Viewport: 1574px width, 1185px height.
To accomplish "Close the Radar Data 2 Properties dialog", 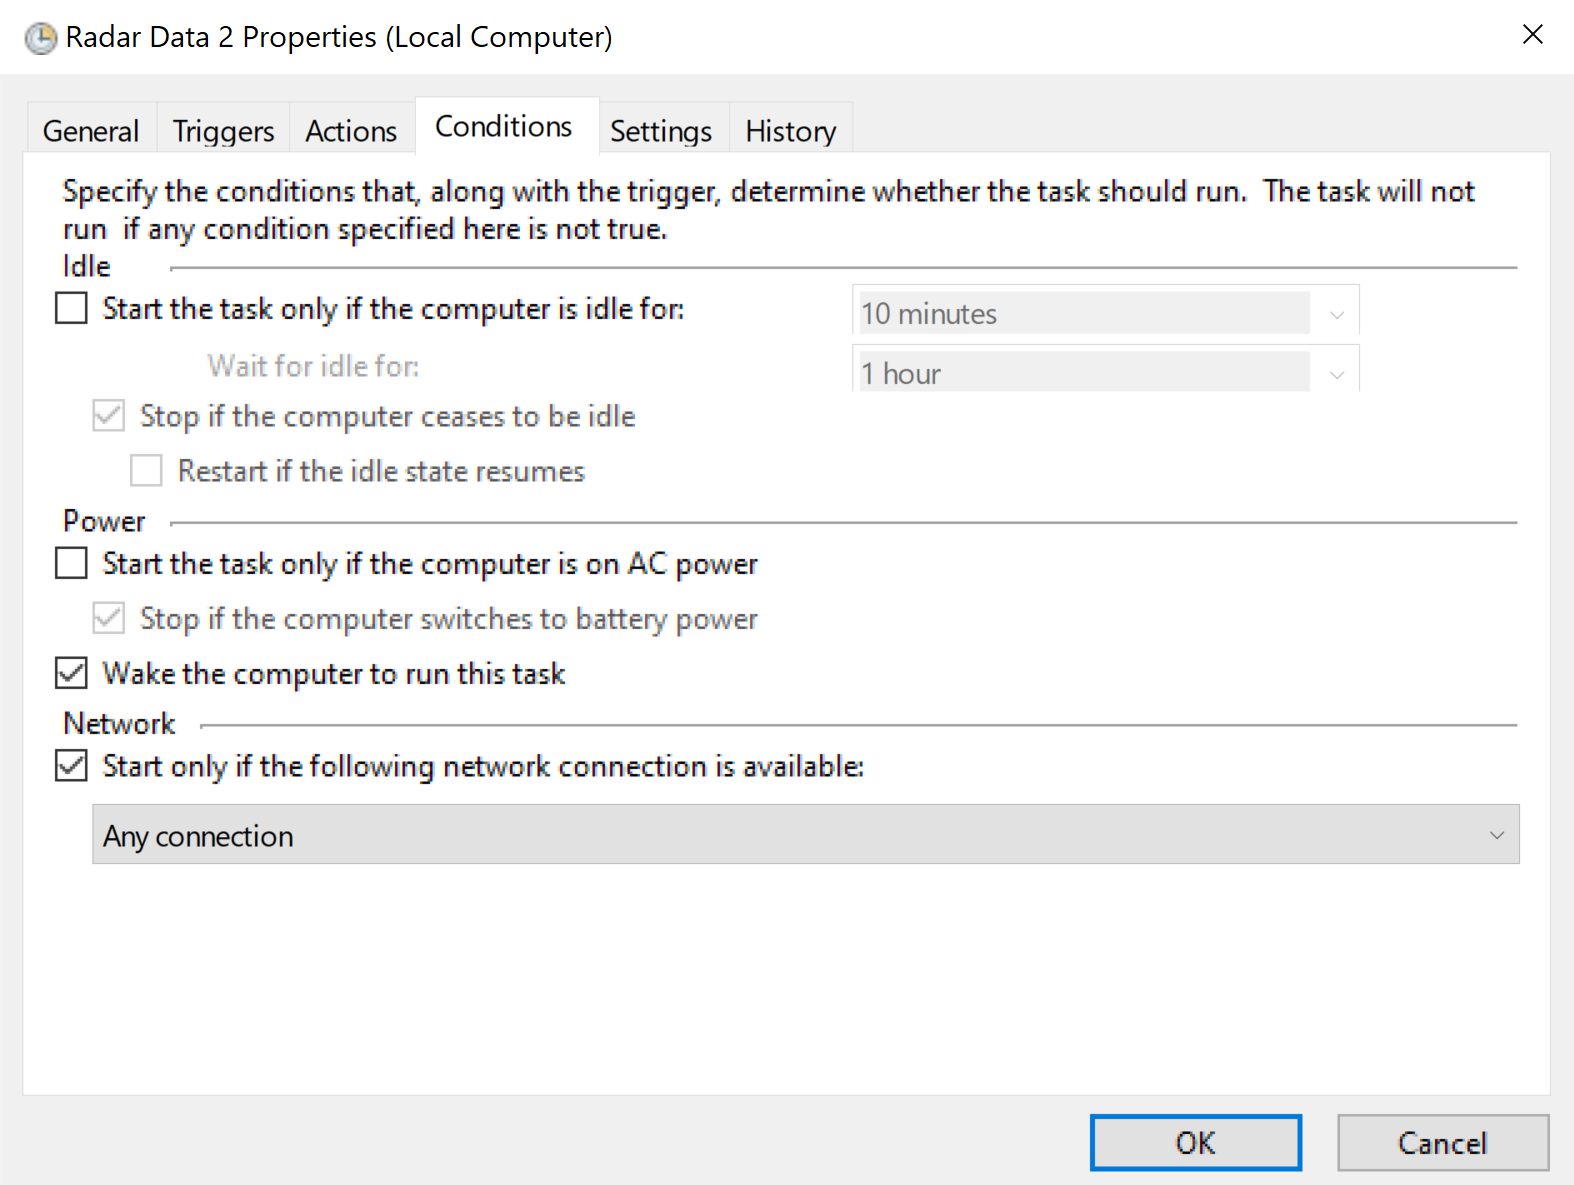I will click(x=1532, y=35).
